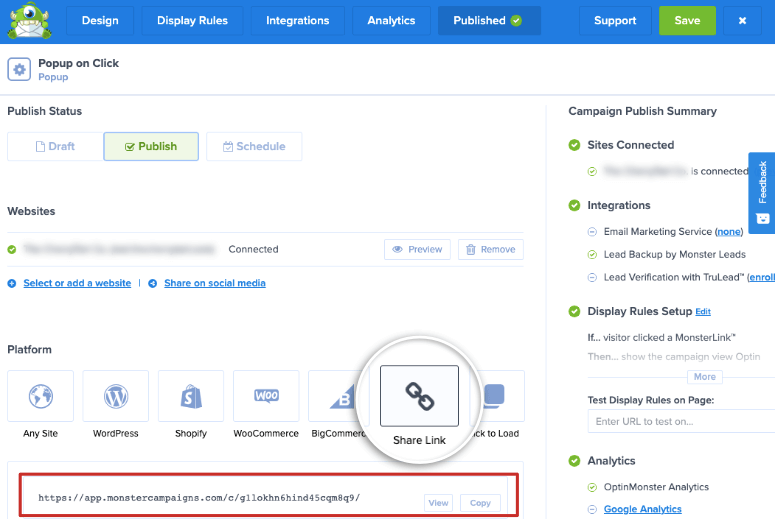Click arrow icon beside Share on social
Viewport: 775px width, 519px height.
click(153, 283)
